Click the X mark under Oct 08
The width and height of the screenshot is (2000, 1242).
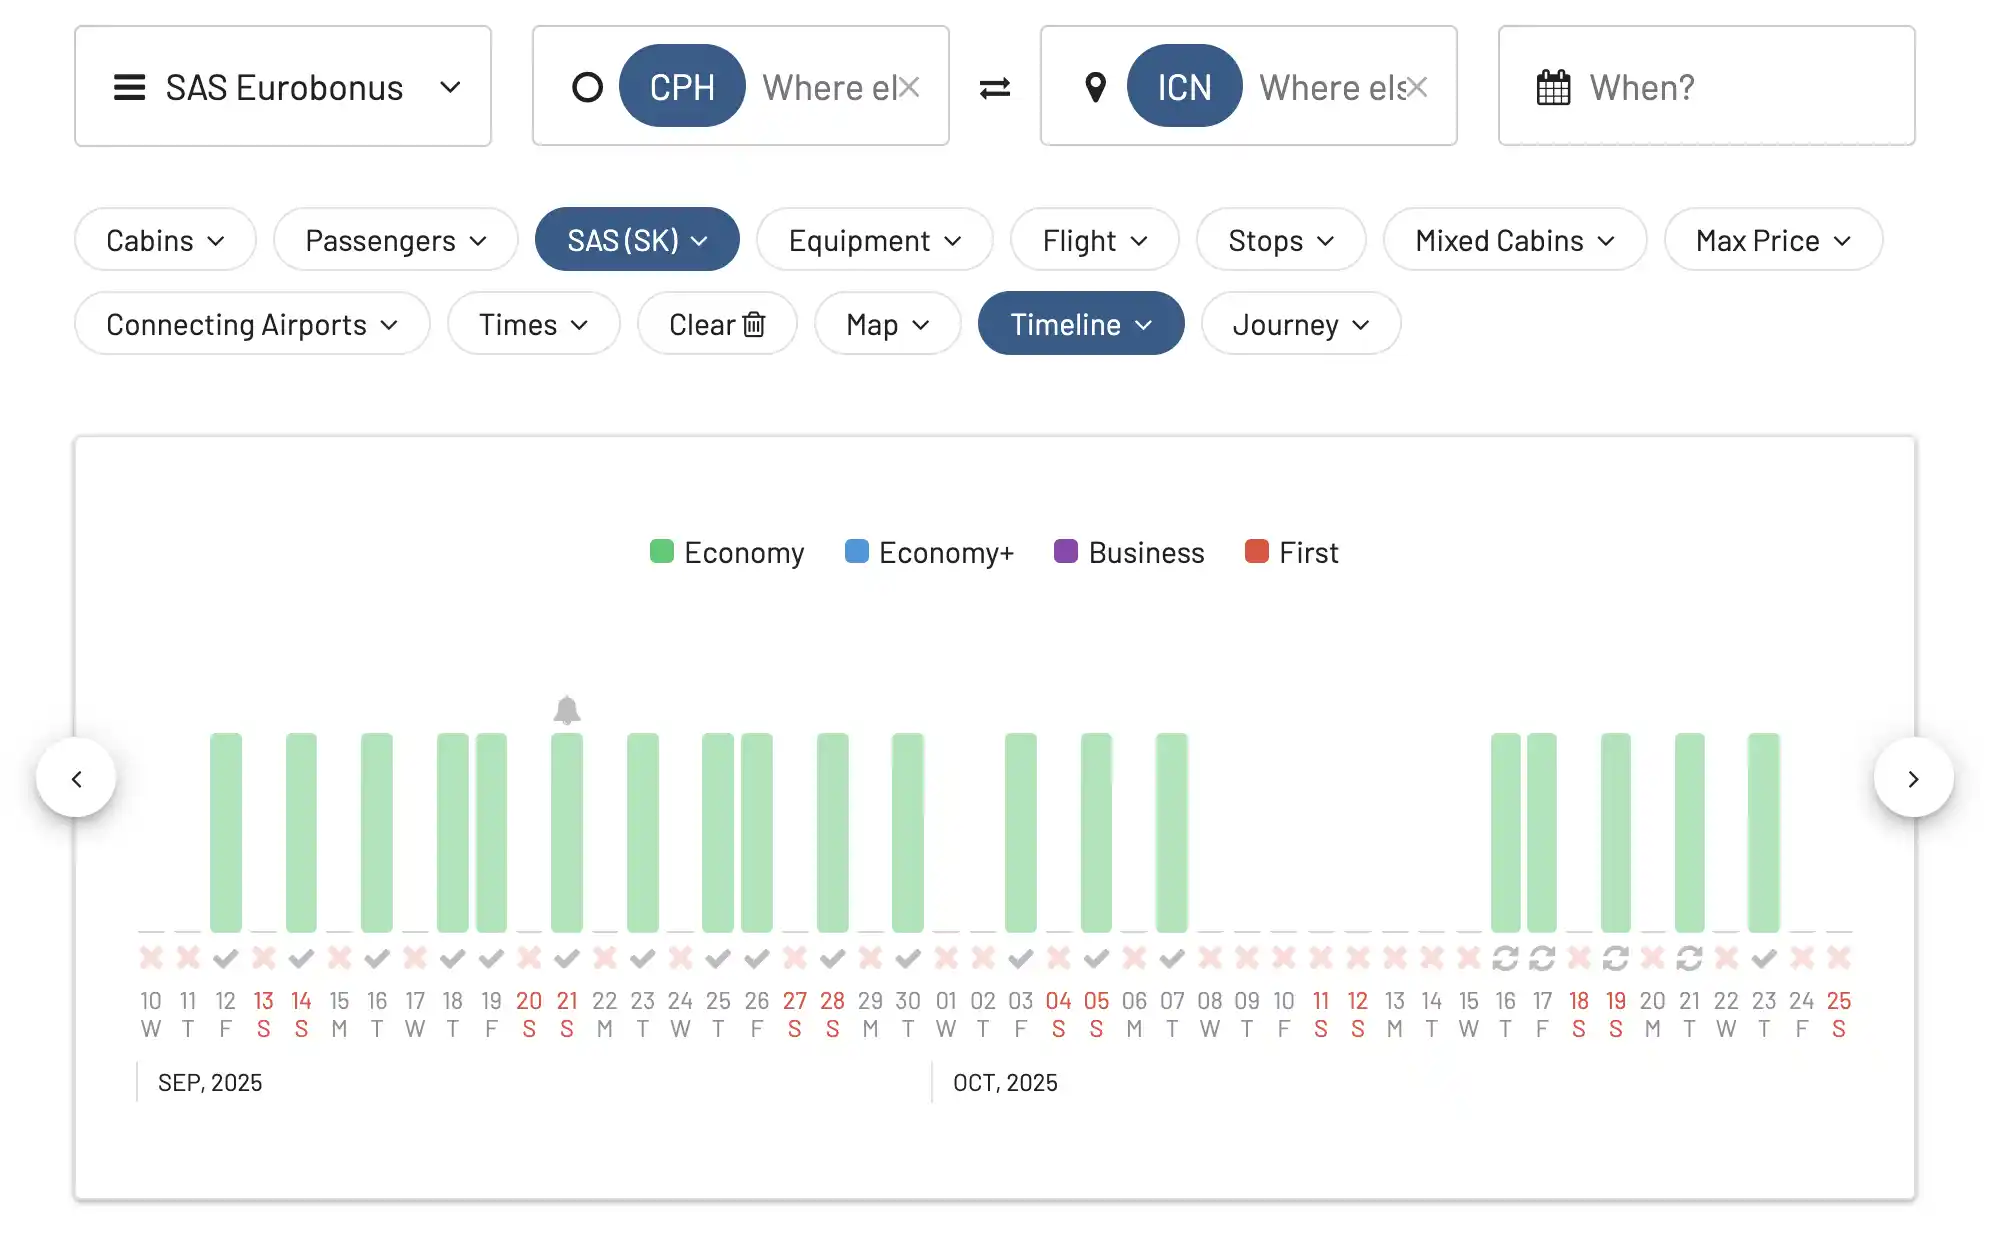1210,958
